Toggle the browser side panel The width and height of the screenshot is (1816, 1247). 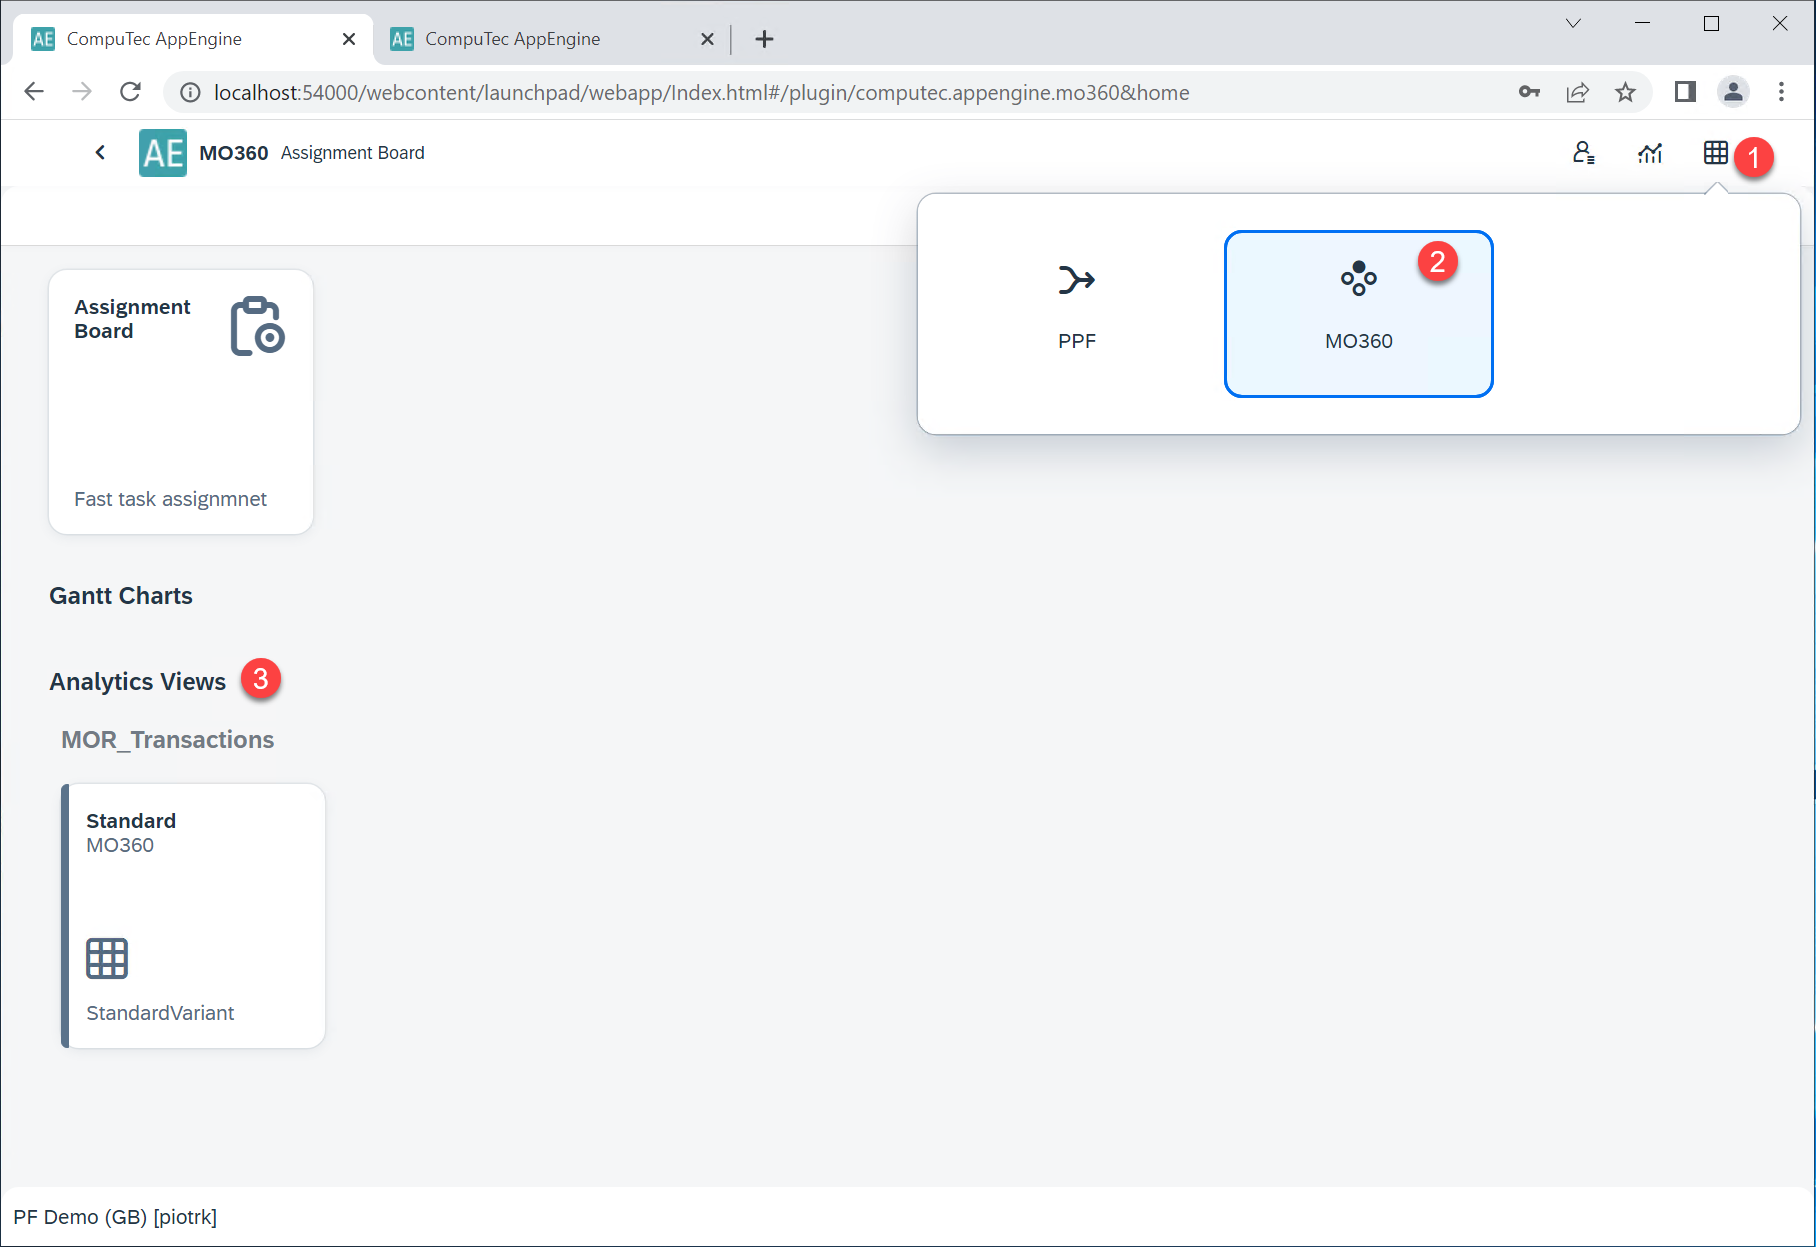[1685, 92]
